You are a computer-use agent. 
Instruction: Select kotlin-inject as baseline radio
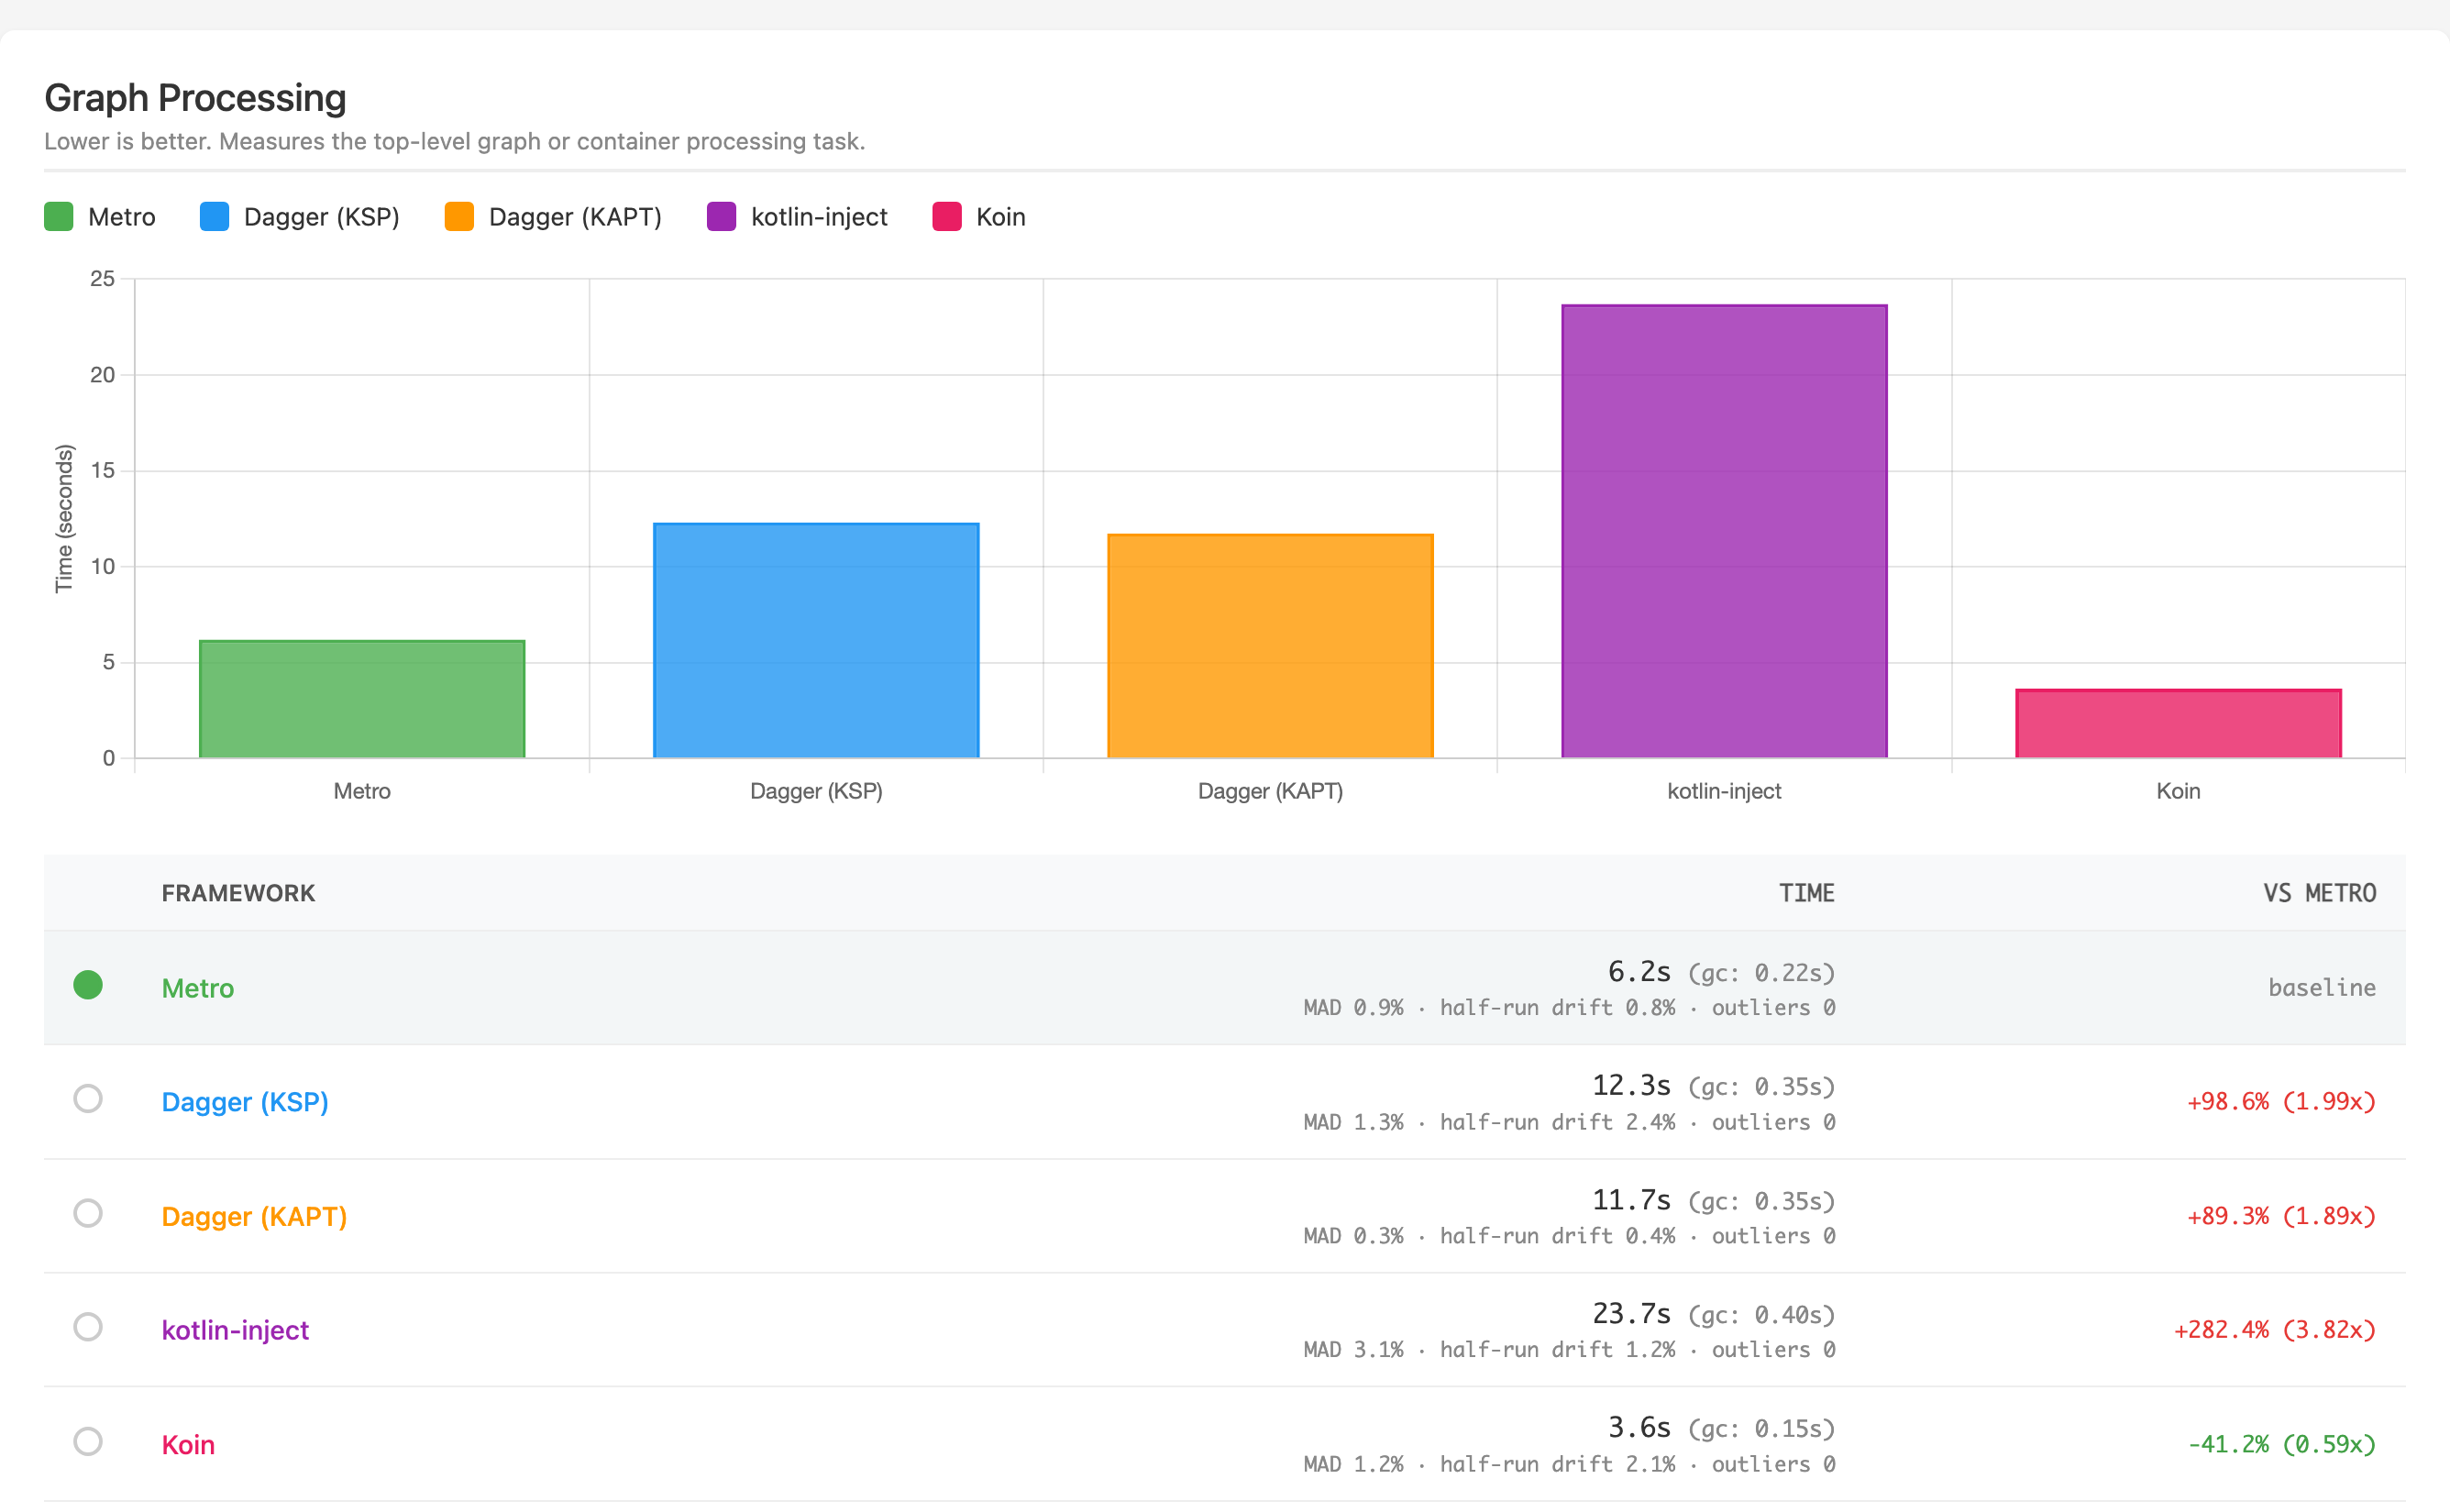point(88,1327)
